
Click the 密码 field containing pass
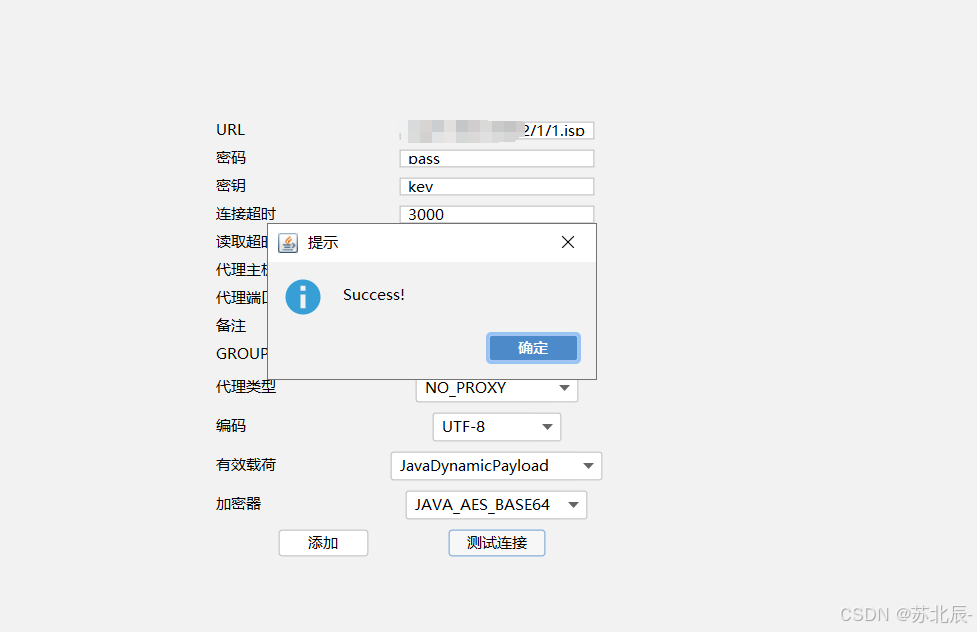(496, 159)
